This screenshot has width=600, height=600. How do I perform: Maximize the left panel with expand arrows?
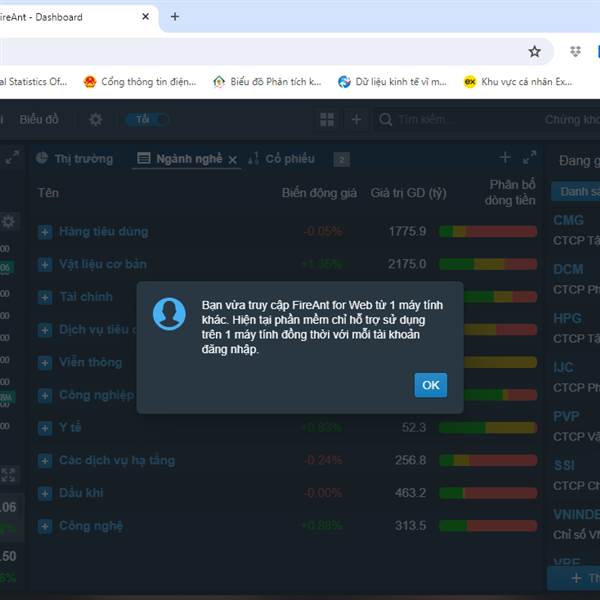coord(12,157)
